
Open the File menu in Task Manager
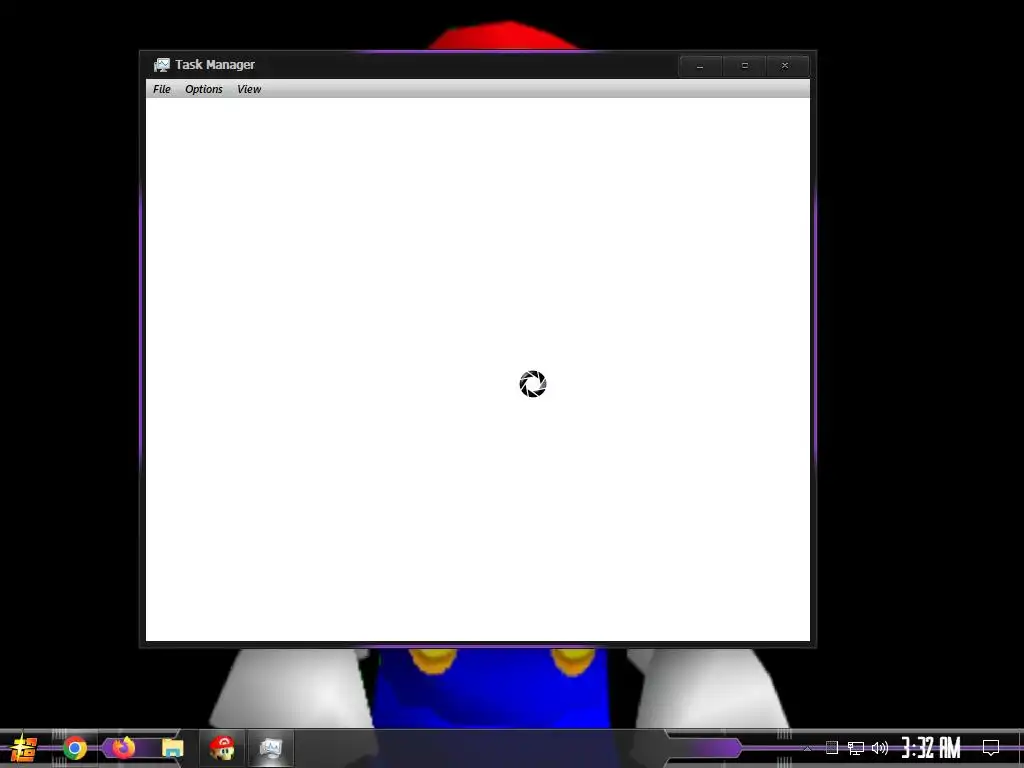pyautogui.click(x=161, y=89)
